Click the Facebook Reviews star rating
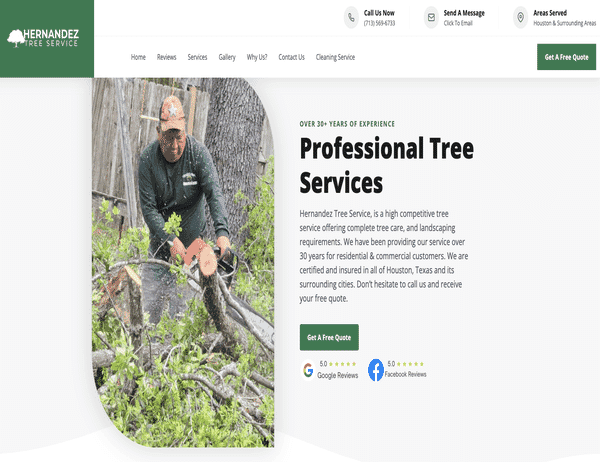600x462 pixels. 410,364
